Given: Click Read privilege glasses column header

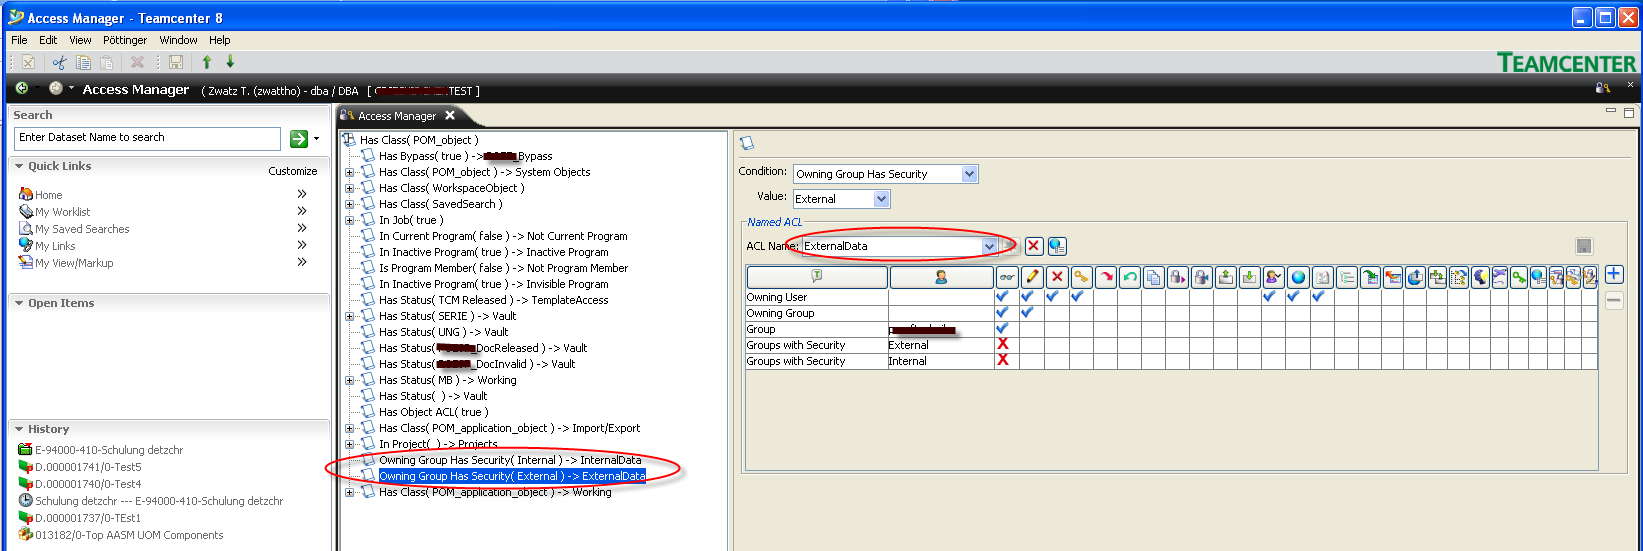Looking at the screenshot, I should [1007, 277].
